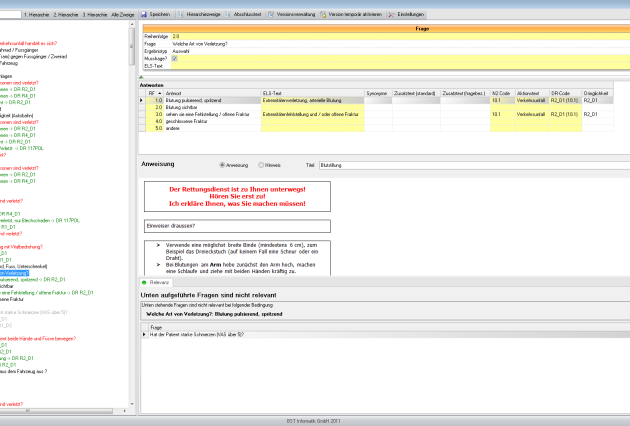Select tree node 'pulsierend, spritzend -> DR R2_D1'

pos(33,279)
